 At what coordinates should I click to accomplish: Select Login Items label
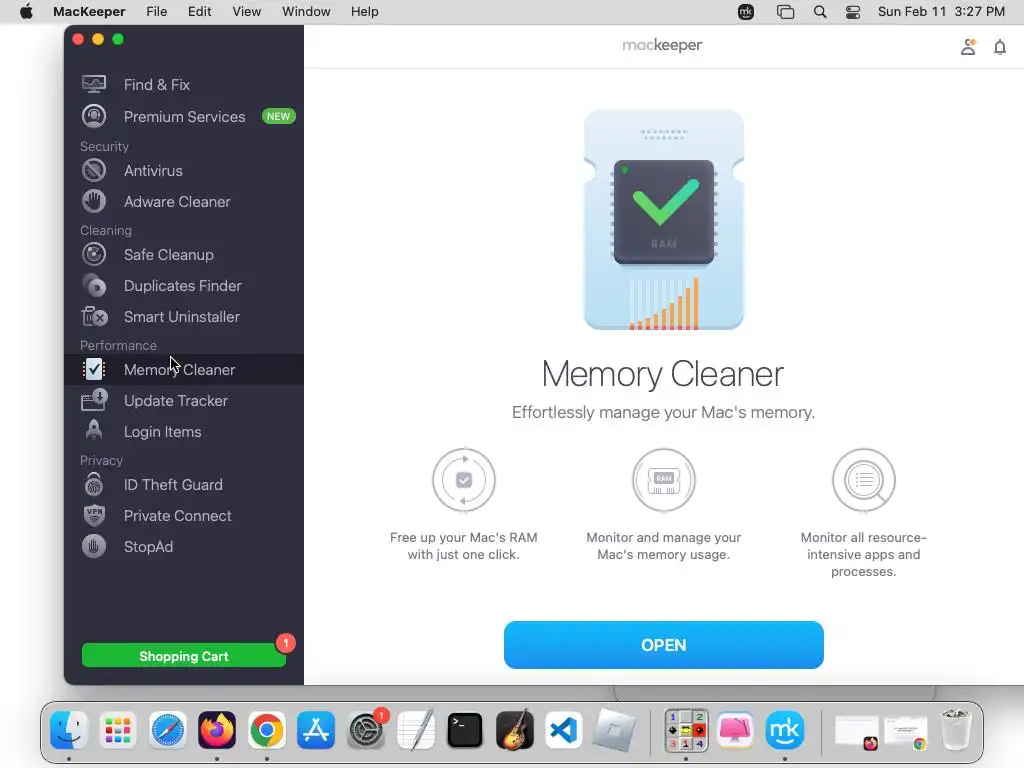(x=163, y=431)
